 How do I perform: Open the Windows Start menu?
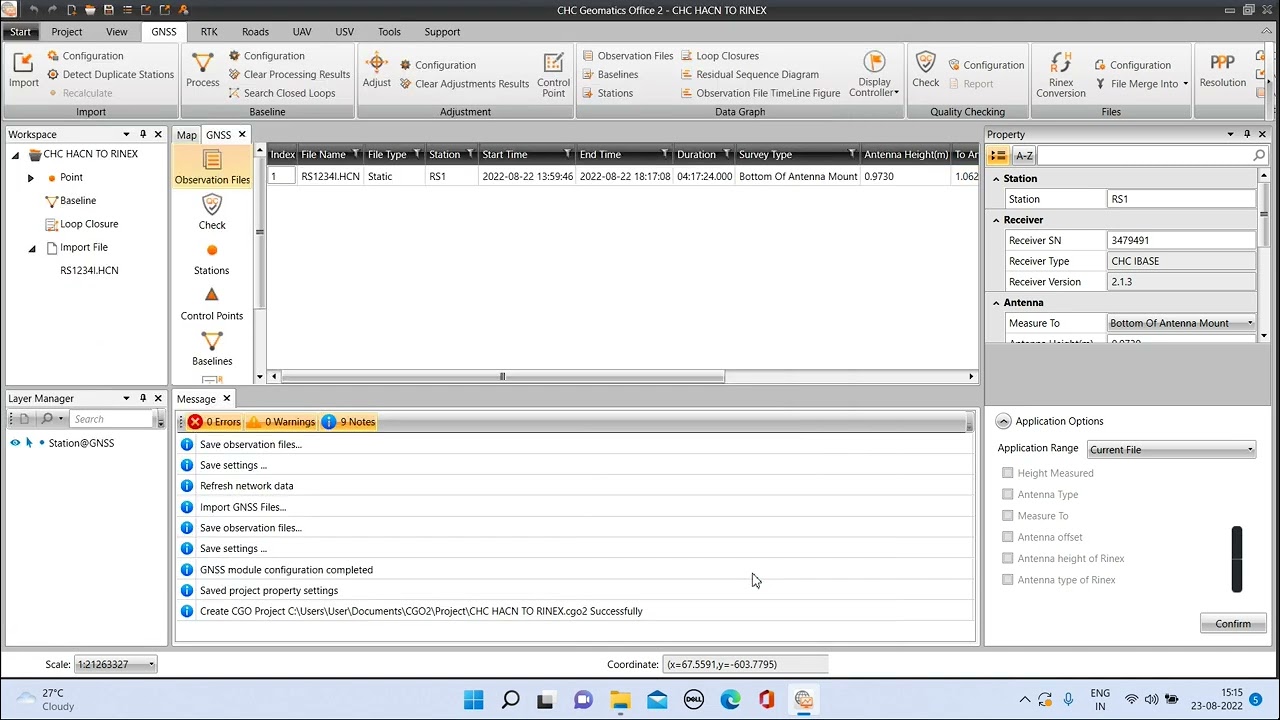coord(474,700)
